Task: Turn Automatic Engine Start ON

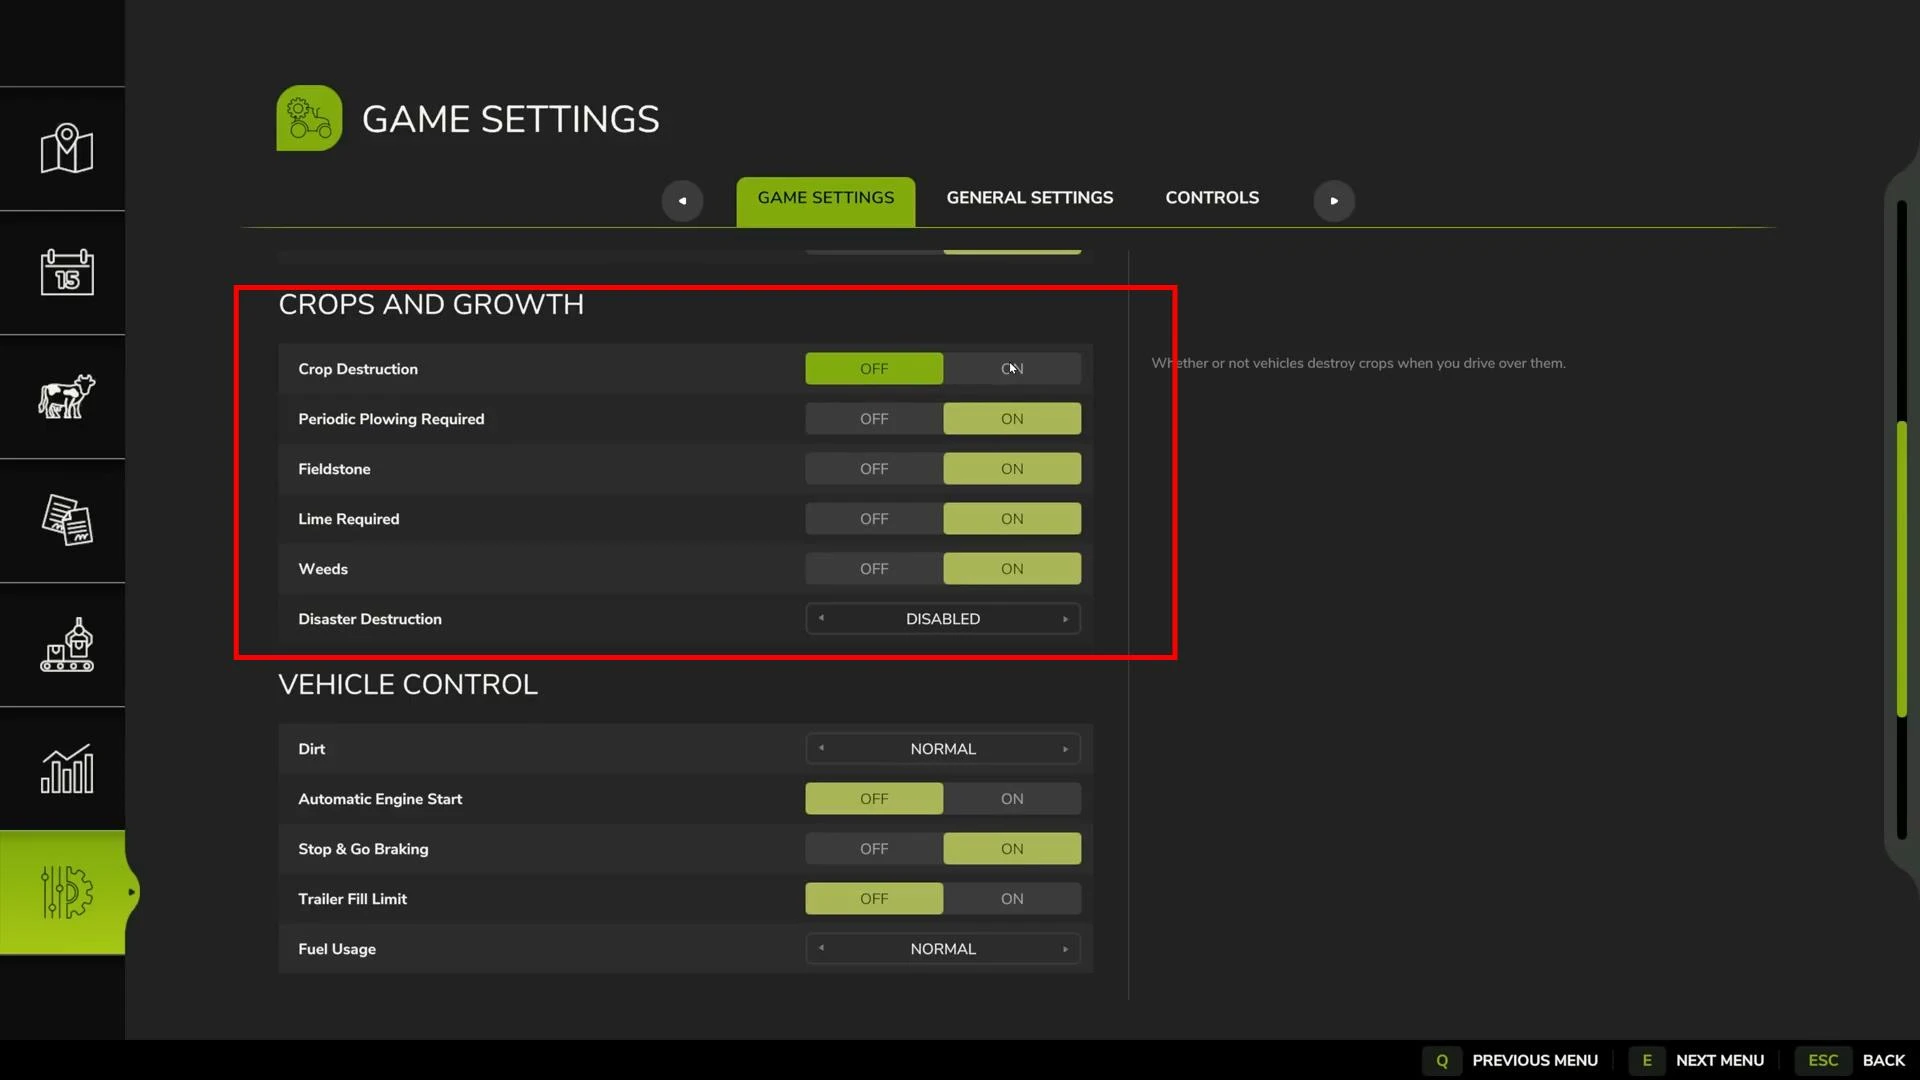Action: 1012,799
